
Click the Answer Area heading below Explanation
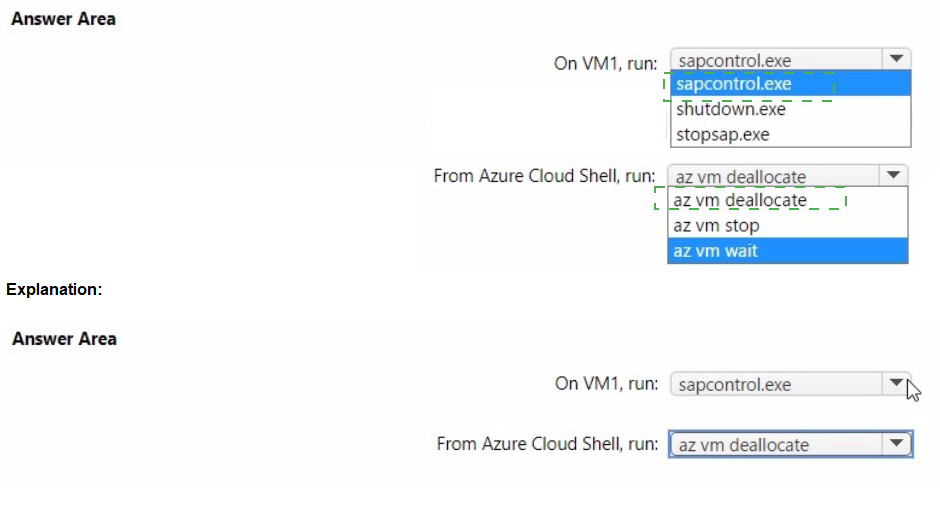click(64, 339)
